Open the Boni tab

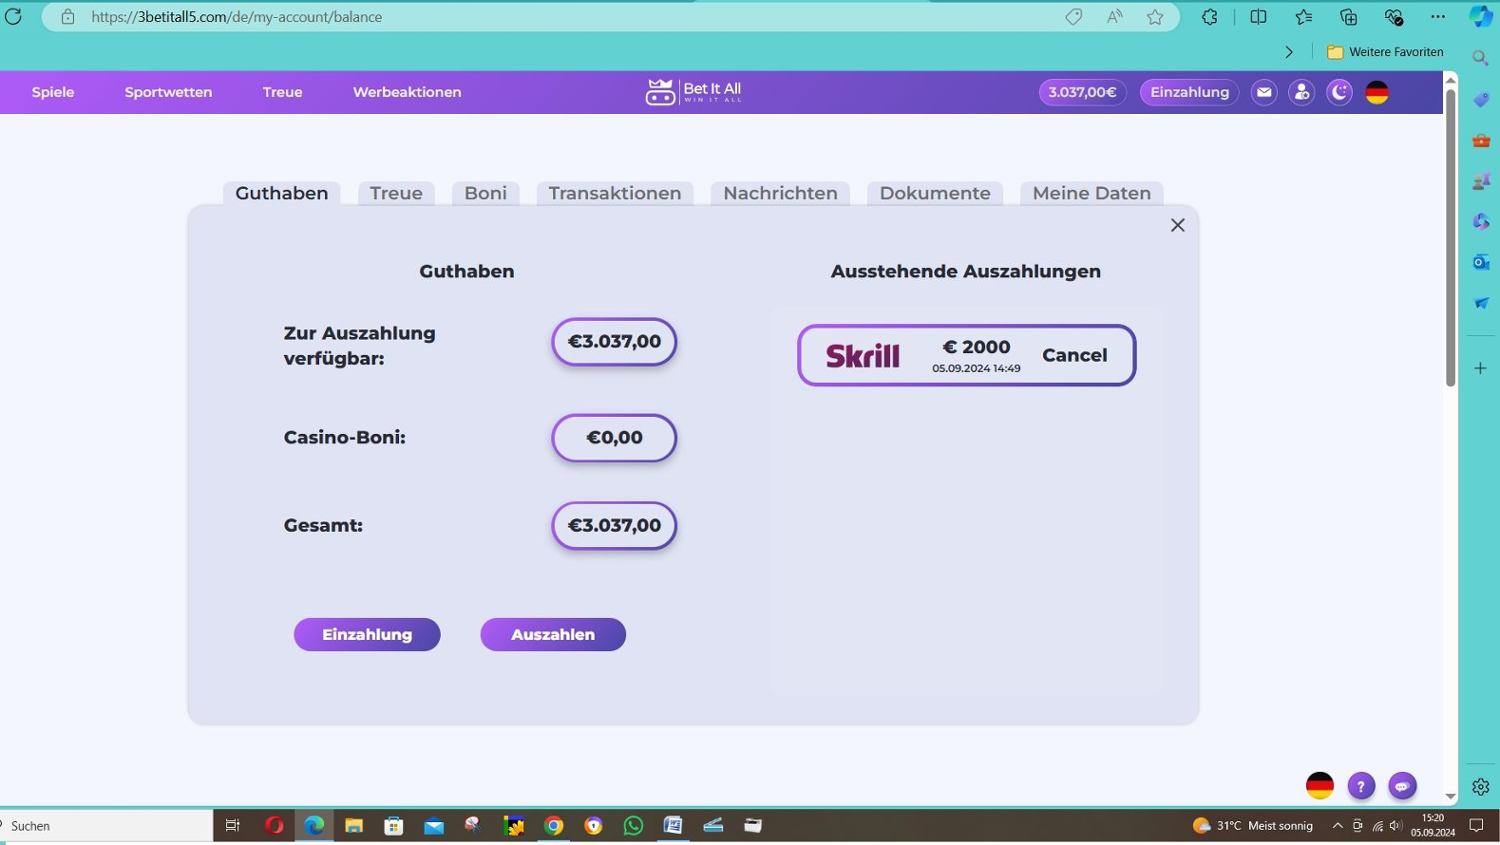pyautogui.click(x=485, y=193)
